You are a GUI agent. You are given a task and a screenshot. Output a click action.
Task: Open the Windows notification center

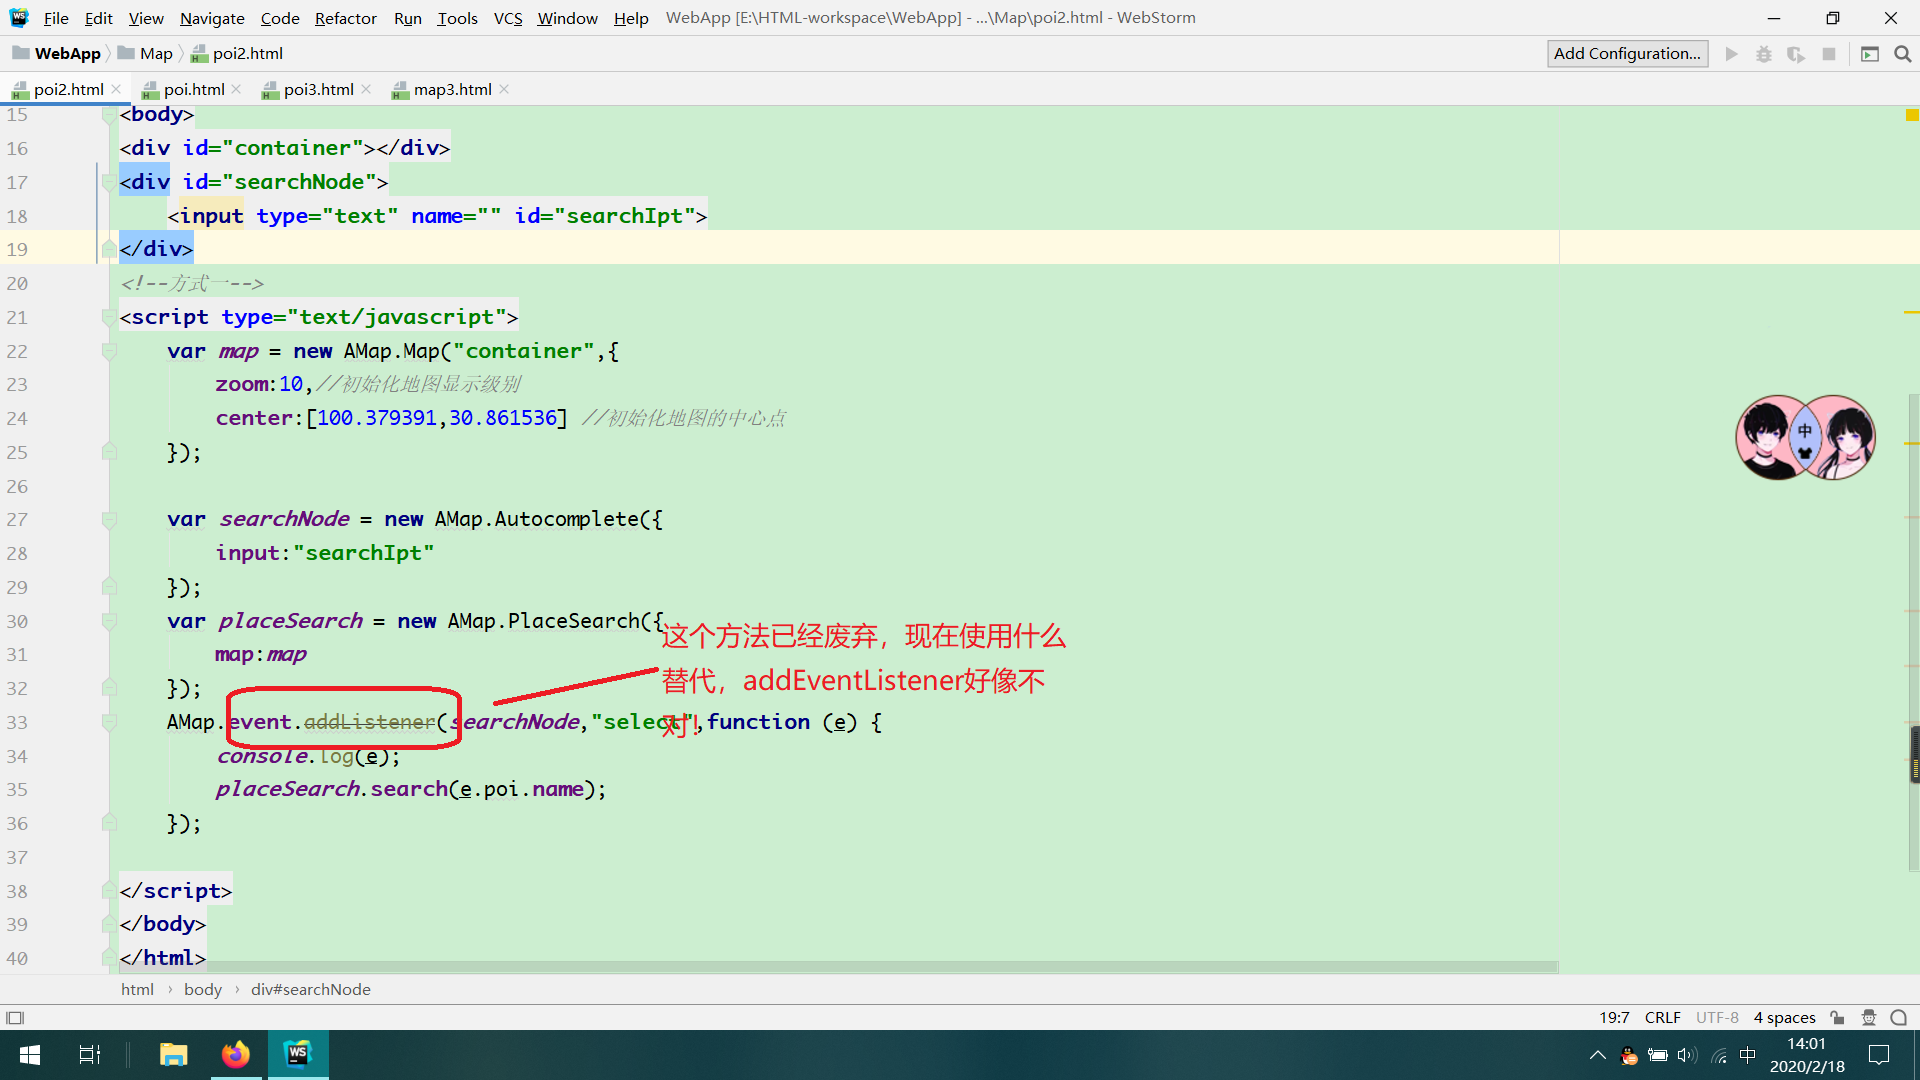[1879, 1055]
